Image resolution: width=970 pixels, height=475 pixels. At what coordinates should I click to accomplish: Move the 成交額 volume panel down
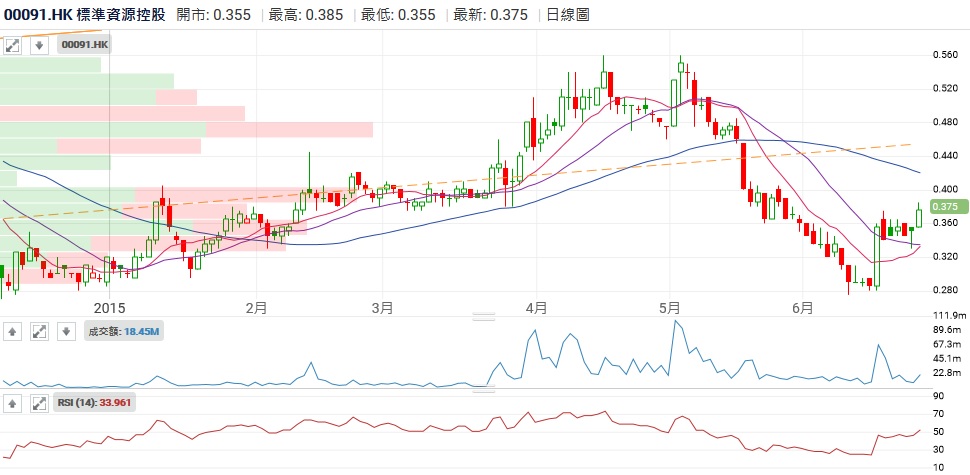coord(66,331)
